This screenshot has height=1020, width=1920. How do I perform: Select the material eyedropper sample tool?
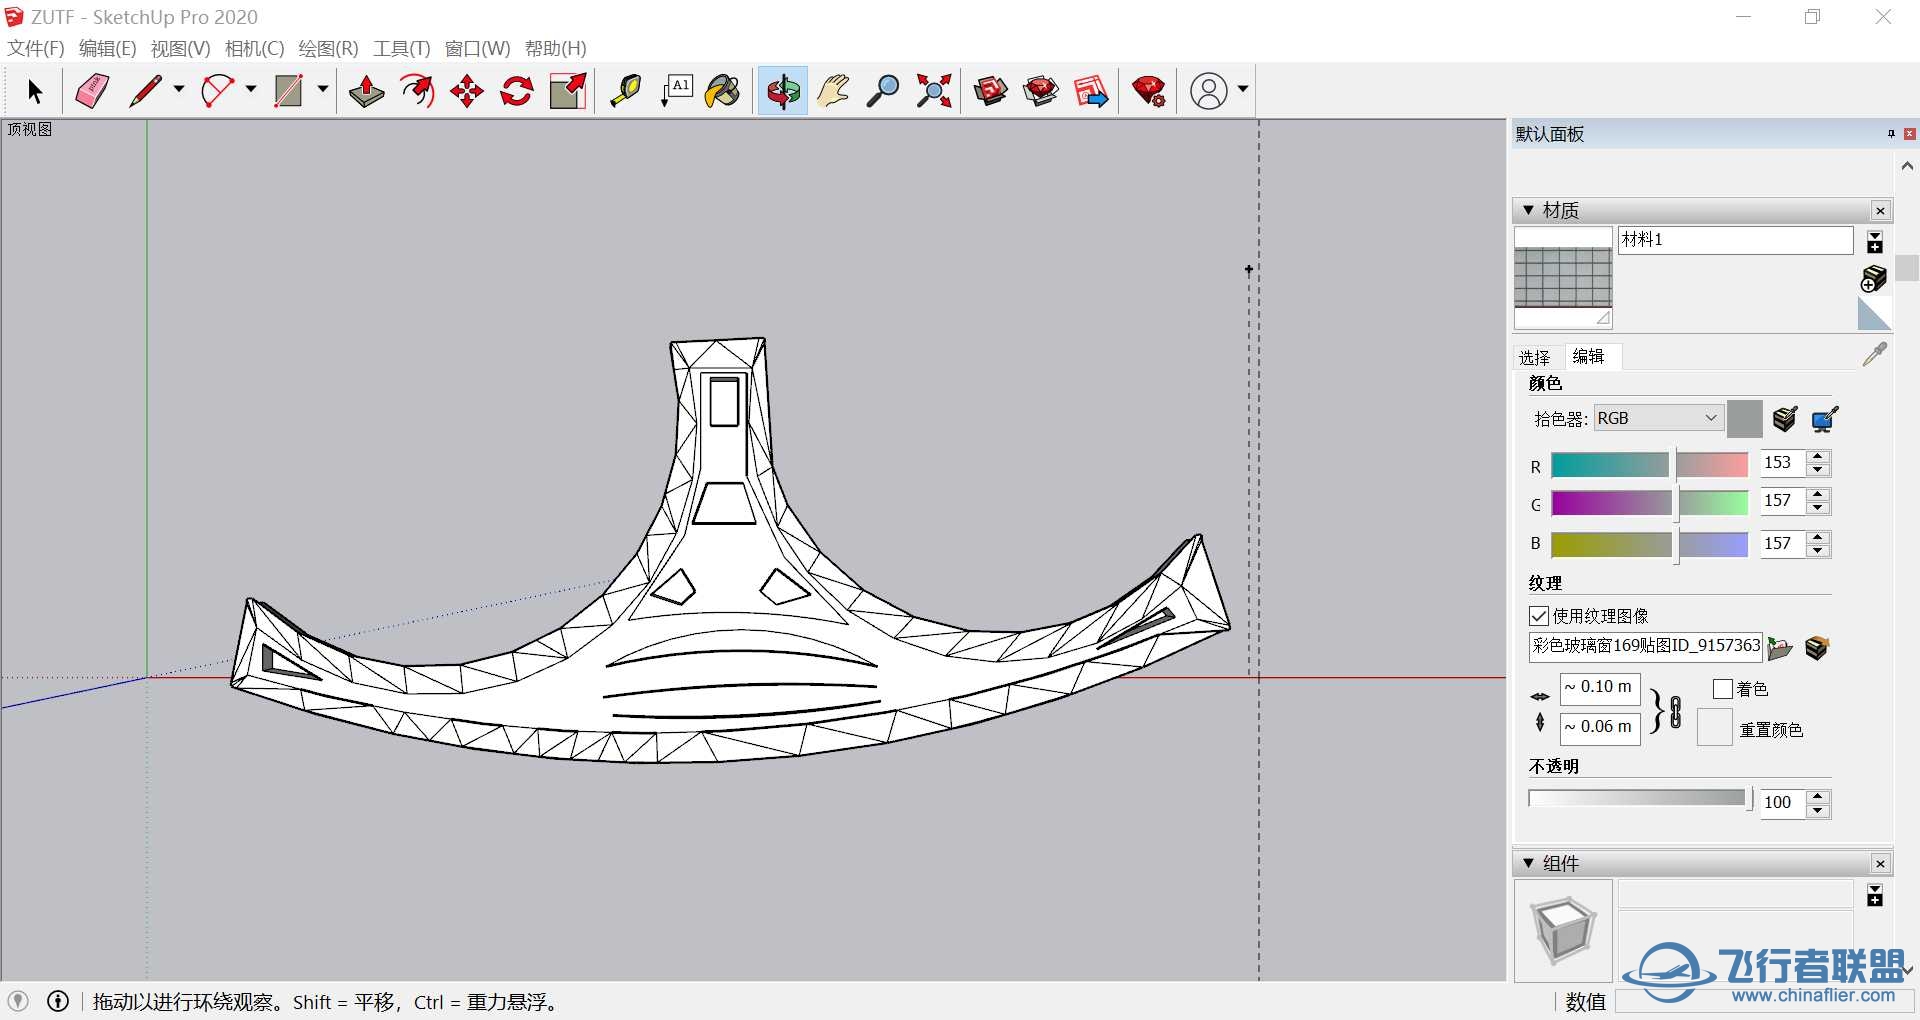pyautogui.click(x=1875, y=354)
